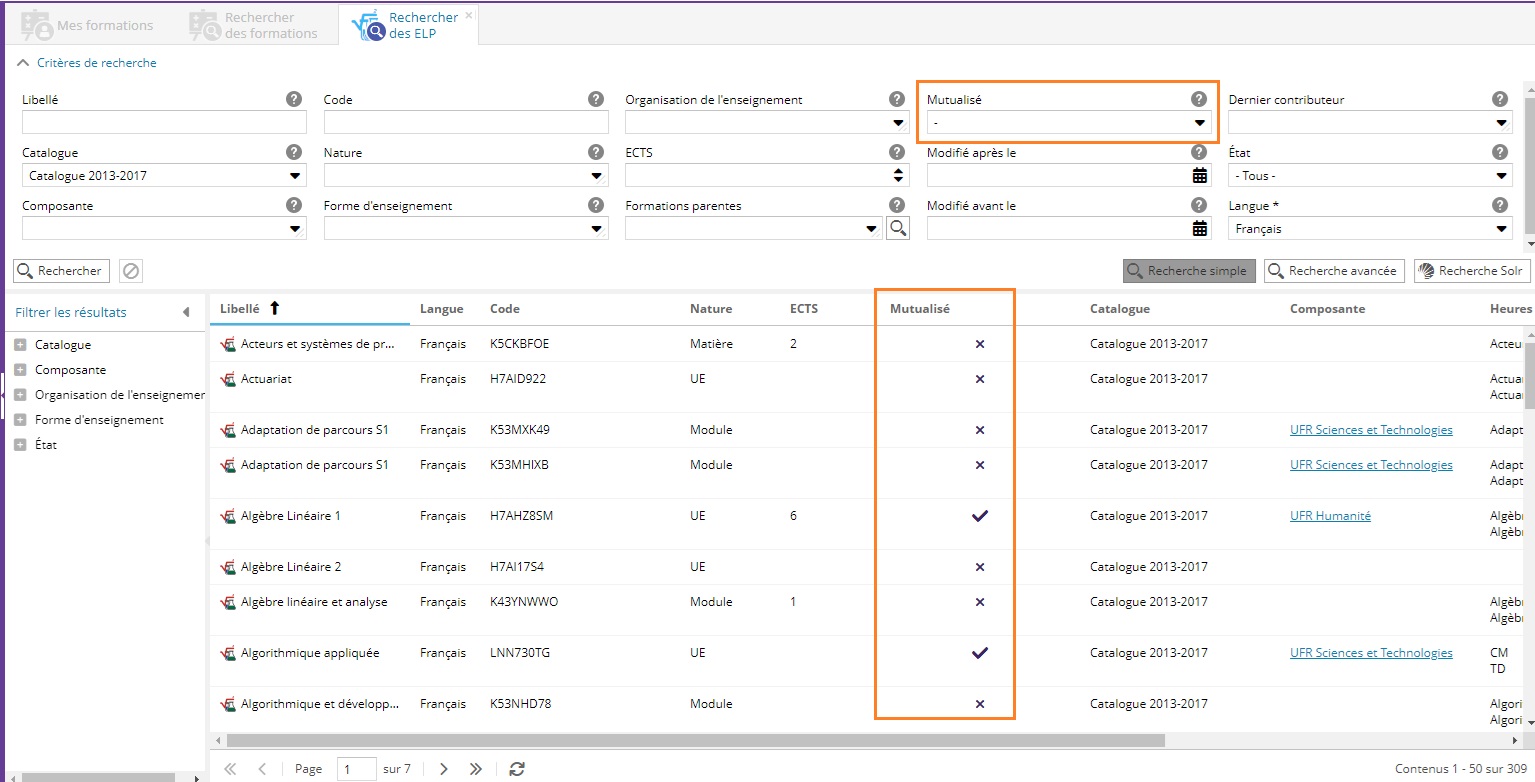Adjust the ECTS stepper arrows

899,175
